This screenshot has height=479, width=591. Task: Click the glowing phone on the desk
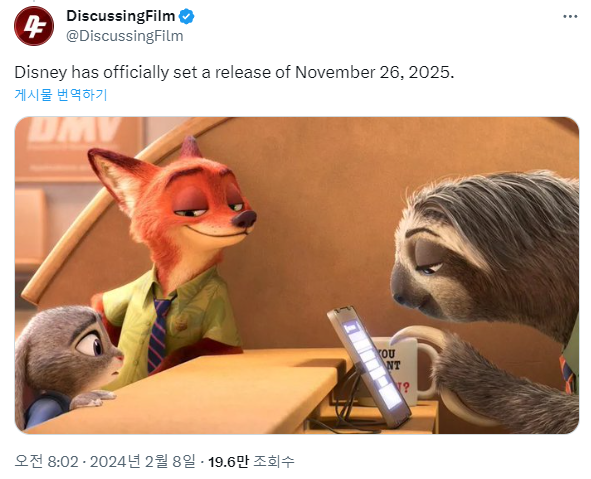pos(369,366)
